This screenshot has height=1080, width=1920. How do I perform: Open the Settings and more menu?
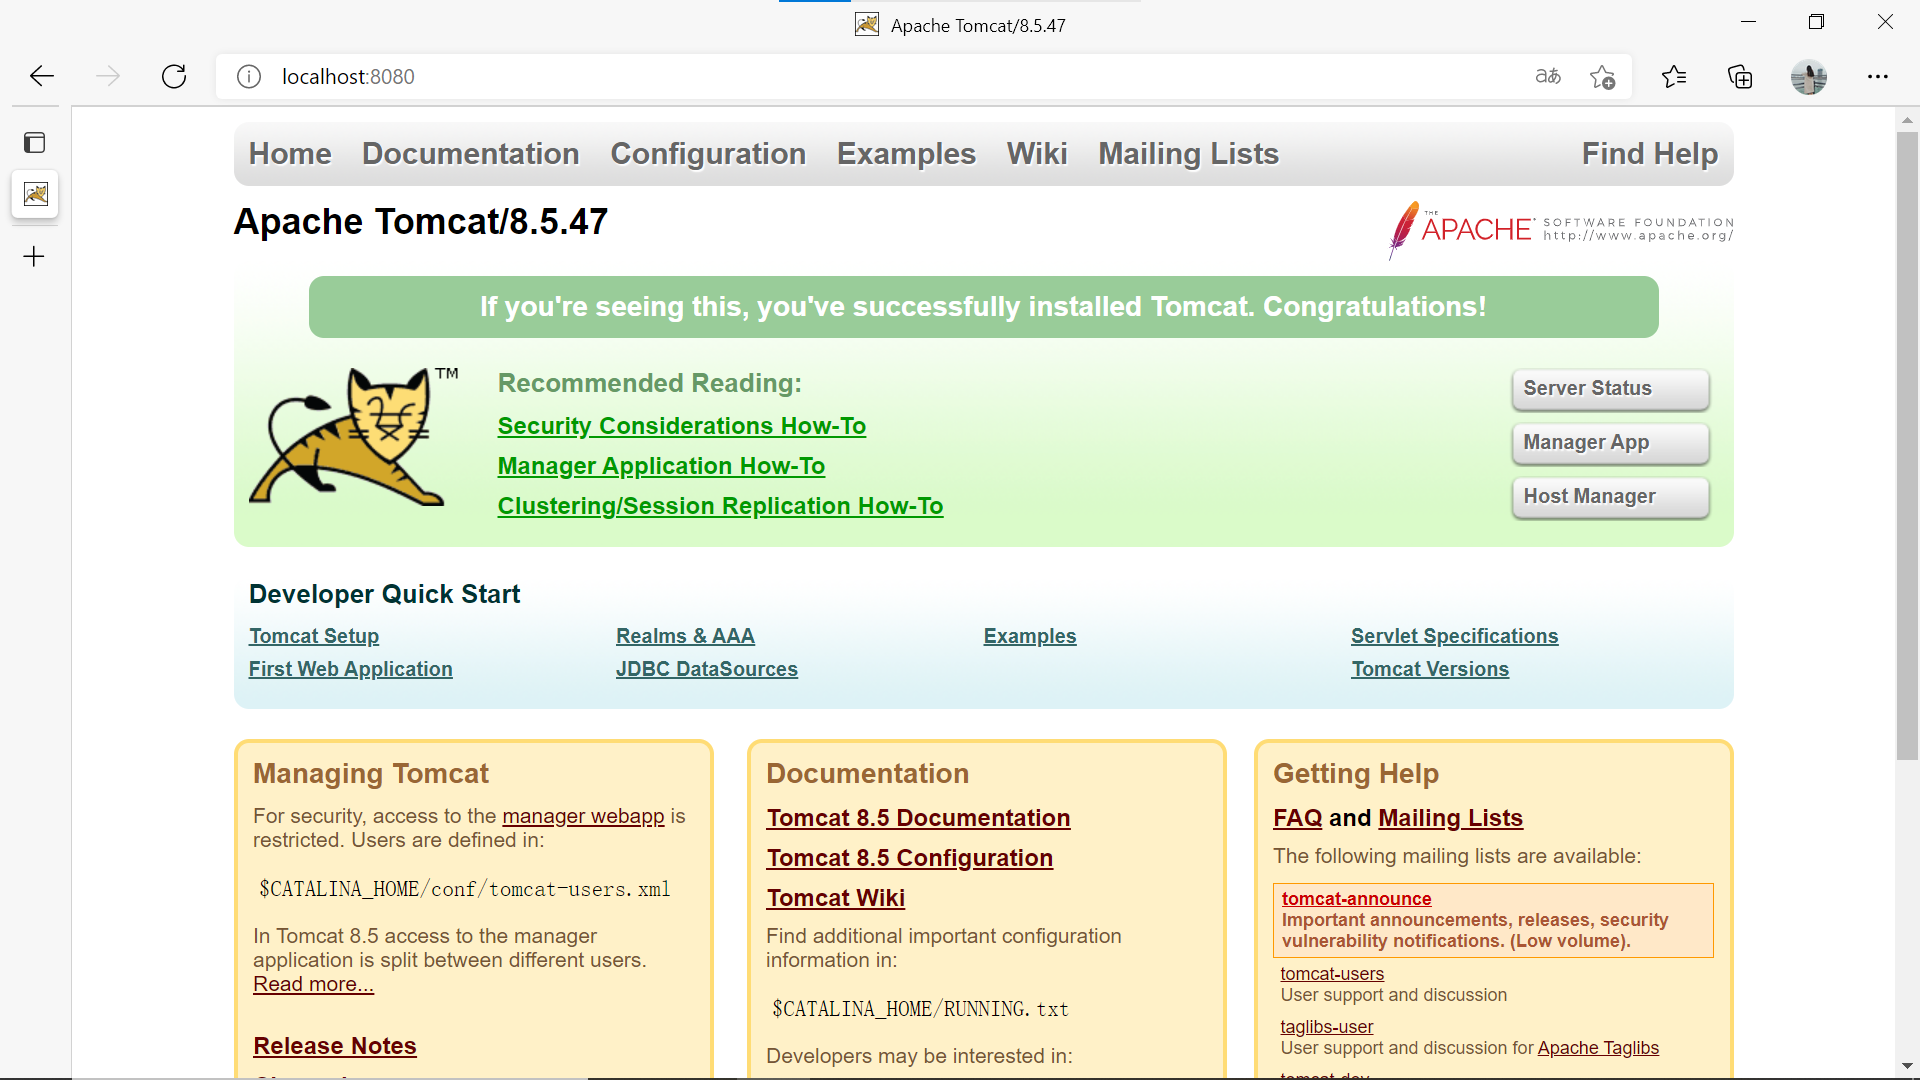pyautogui.click(x=1879, y=76)
